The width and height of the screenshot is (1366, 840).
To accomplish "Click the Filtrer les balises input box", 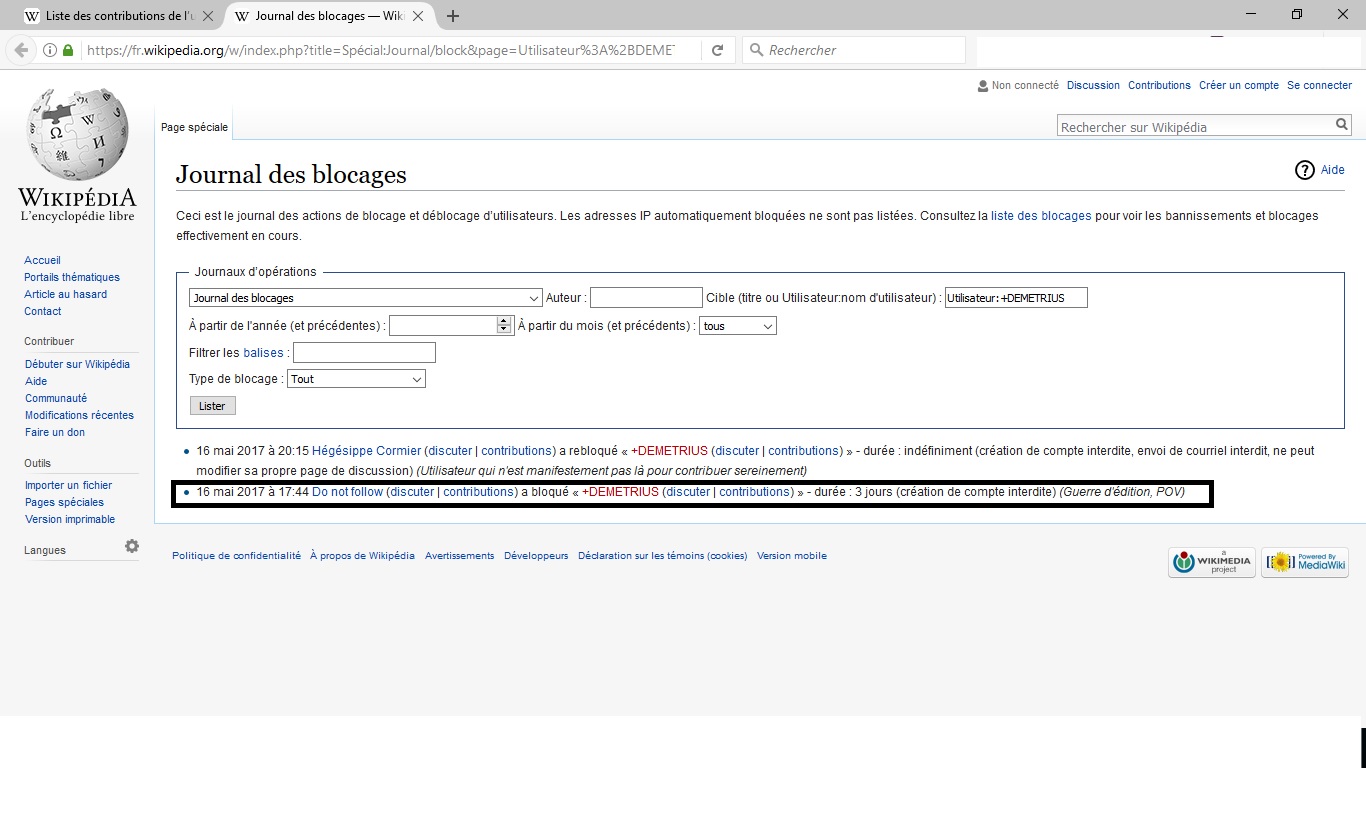I will click(x=364, y=353).
